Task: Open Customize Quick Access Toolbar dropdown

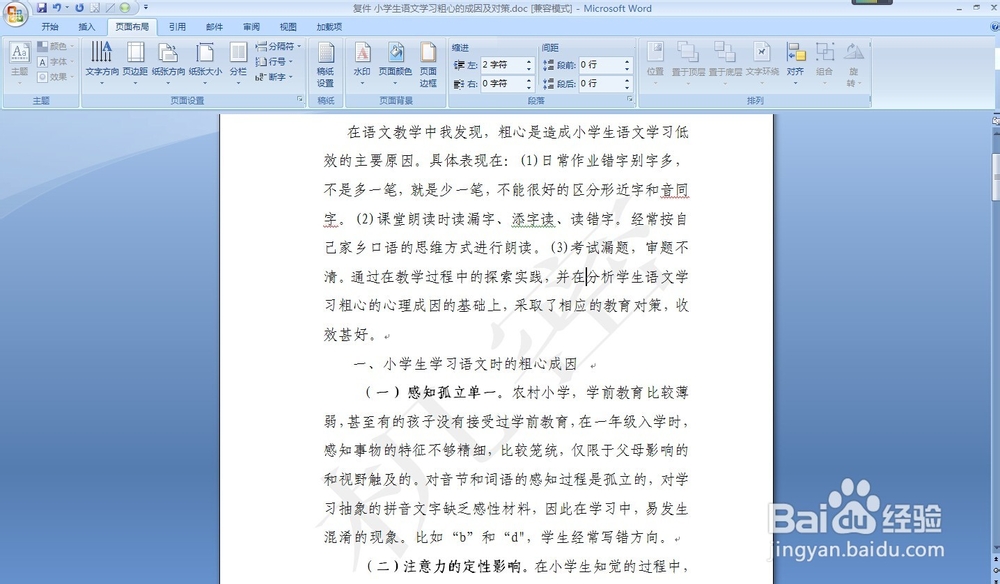Action: point(145,8)
